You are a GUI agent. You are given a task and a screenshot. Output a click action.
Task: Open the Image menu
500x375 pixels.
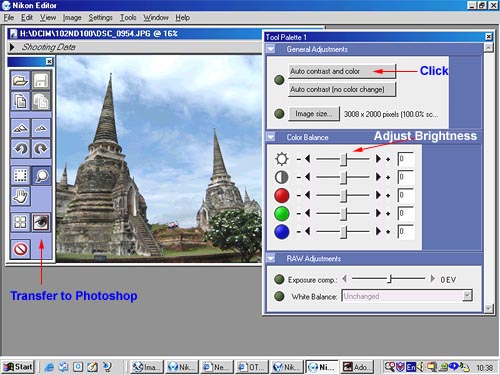(72, 17)
